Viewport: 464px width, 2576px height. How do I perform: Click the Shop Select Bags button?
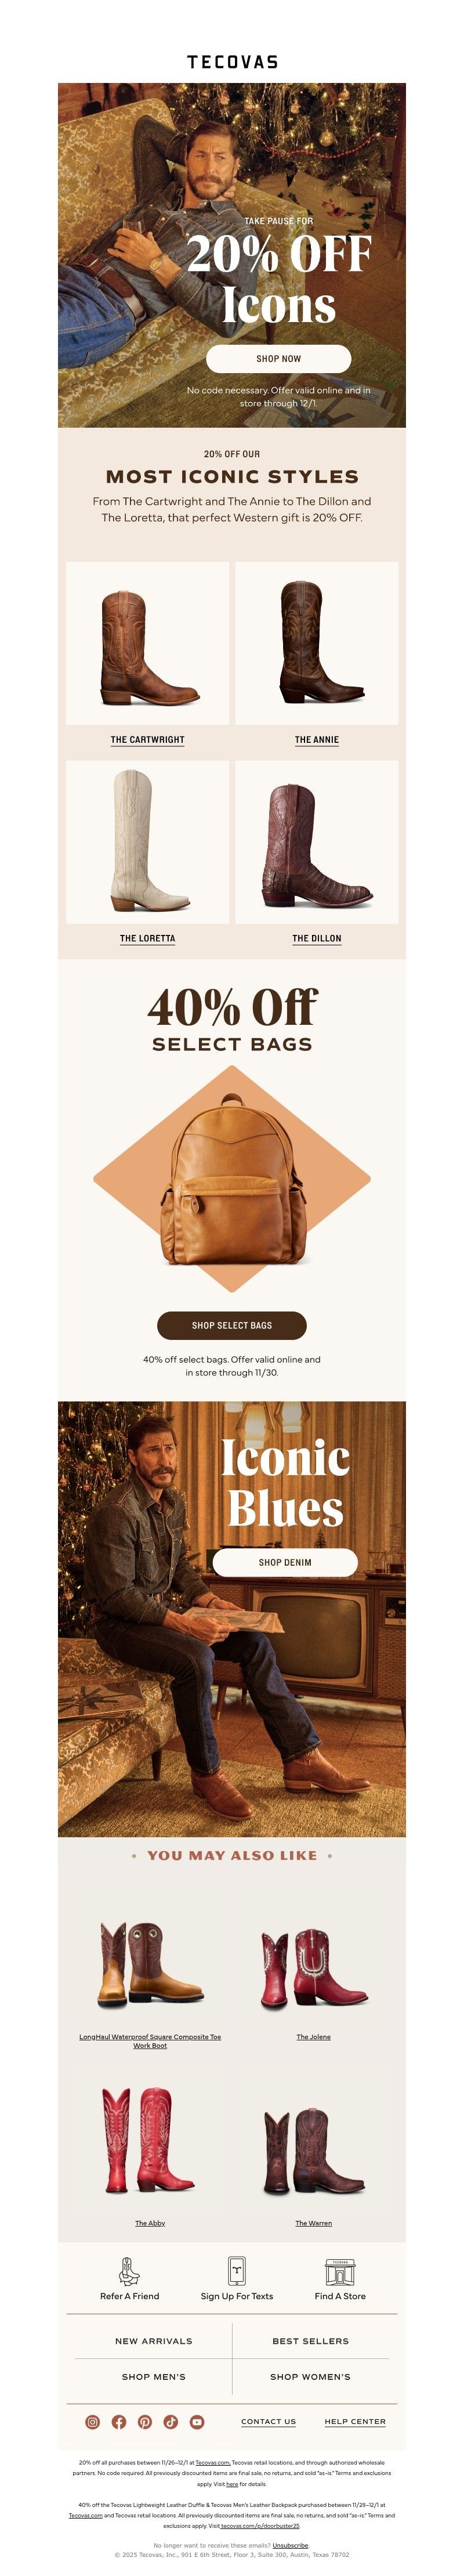click(232, 1325)
